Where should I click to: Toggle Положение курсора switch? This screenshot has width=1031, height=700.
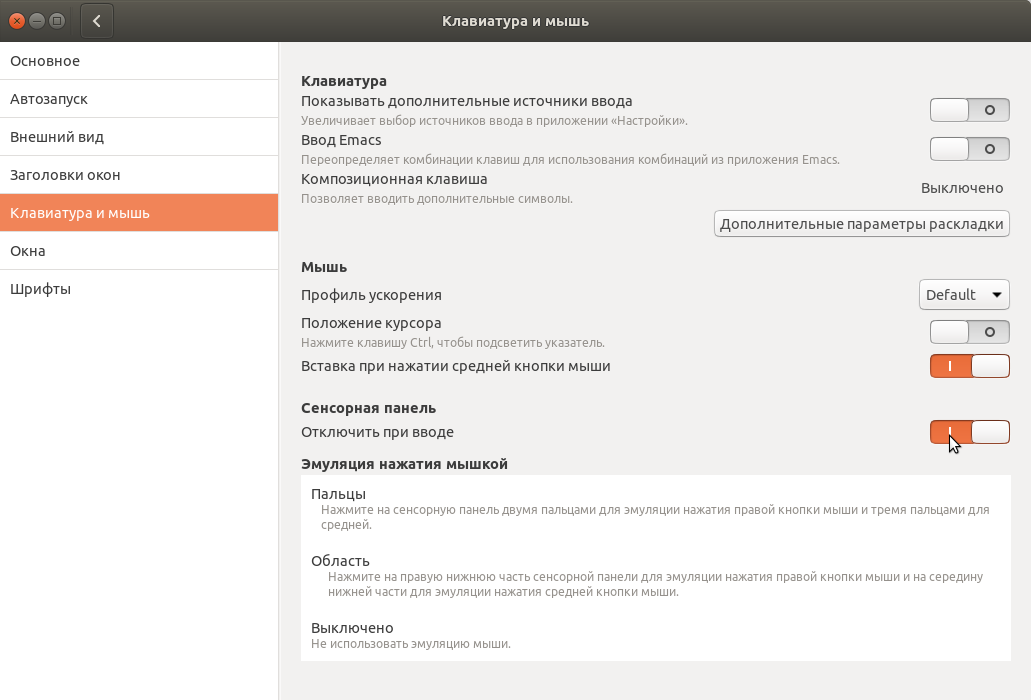click(x=969, y=332)
